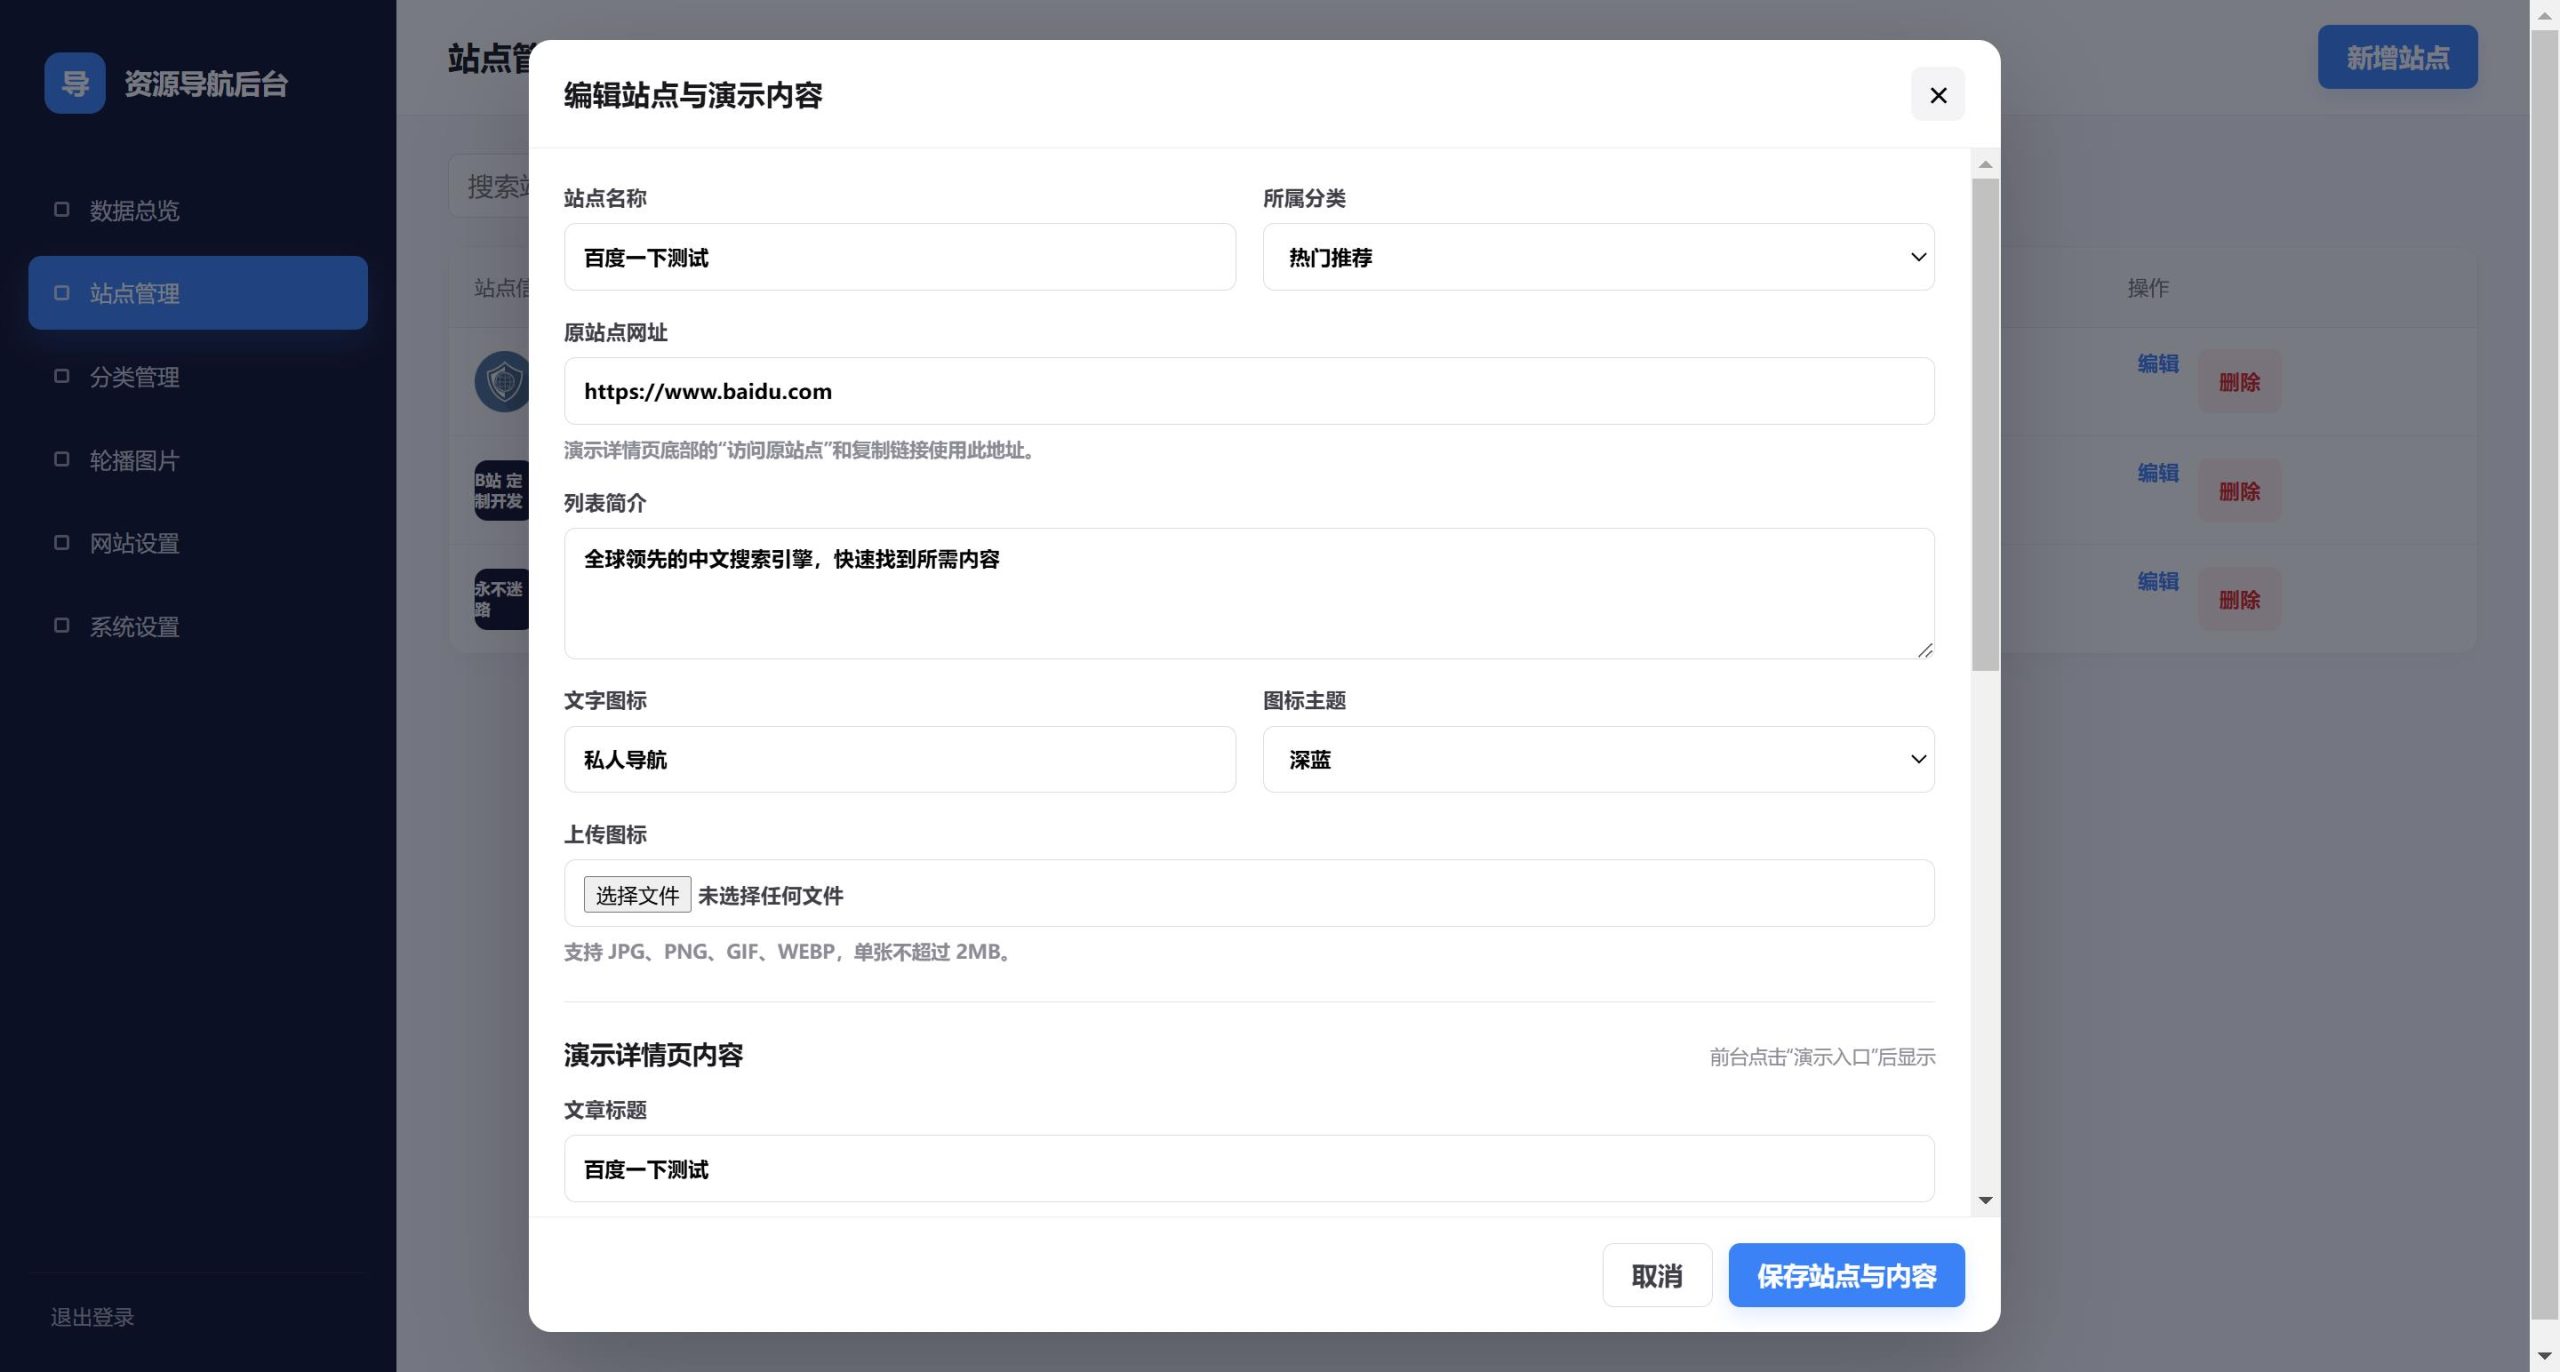Click the 列表简介 textarea resize handle
The width and height of the screenshot is (2560, 1372).
1924,649
